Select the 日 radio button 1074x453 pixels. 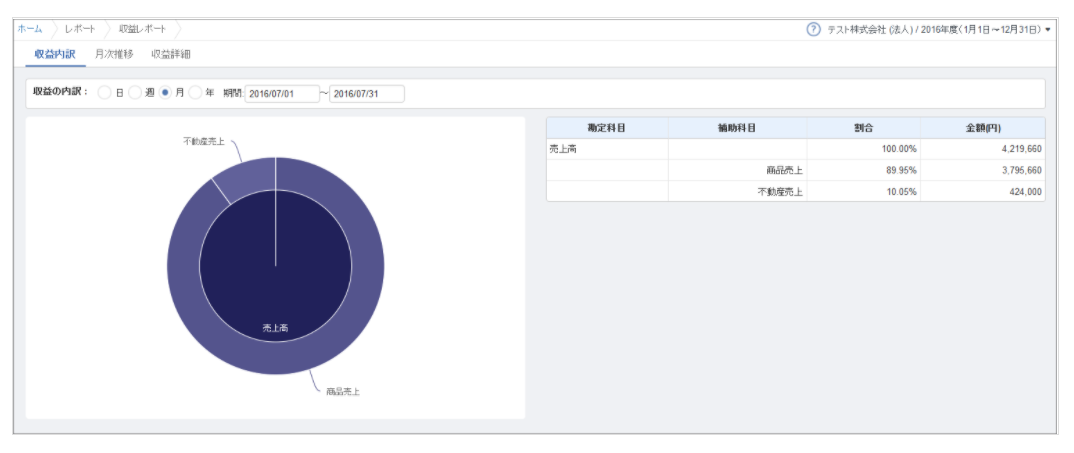(104, 93)
